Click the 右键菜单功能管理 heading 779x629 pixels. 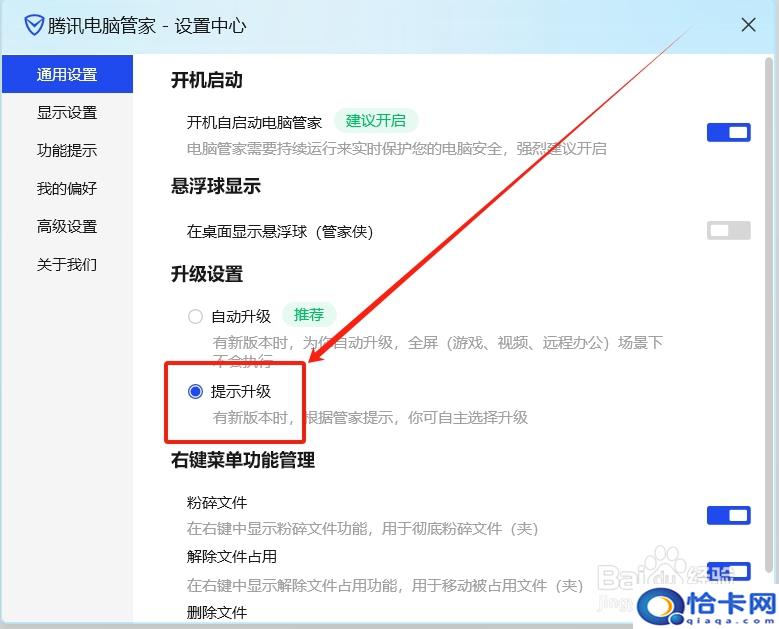[x=243, y=460]
